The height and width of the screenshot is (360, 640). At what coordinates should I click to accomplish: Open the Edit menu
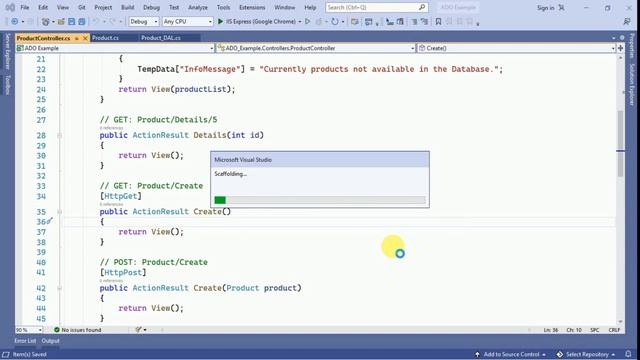click(x=43, y=7)
